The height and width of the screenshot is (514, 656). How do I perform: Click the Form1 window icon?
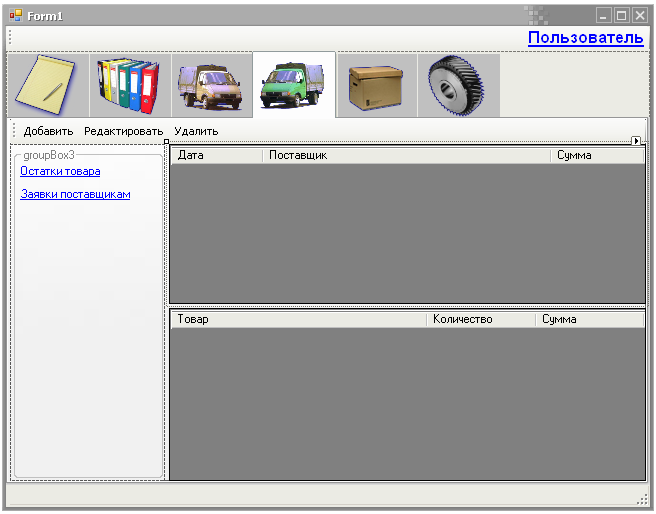16,16
